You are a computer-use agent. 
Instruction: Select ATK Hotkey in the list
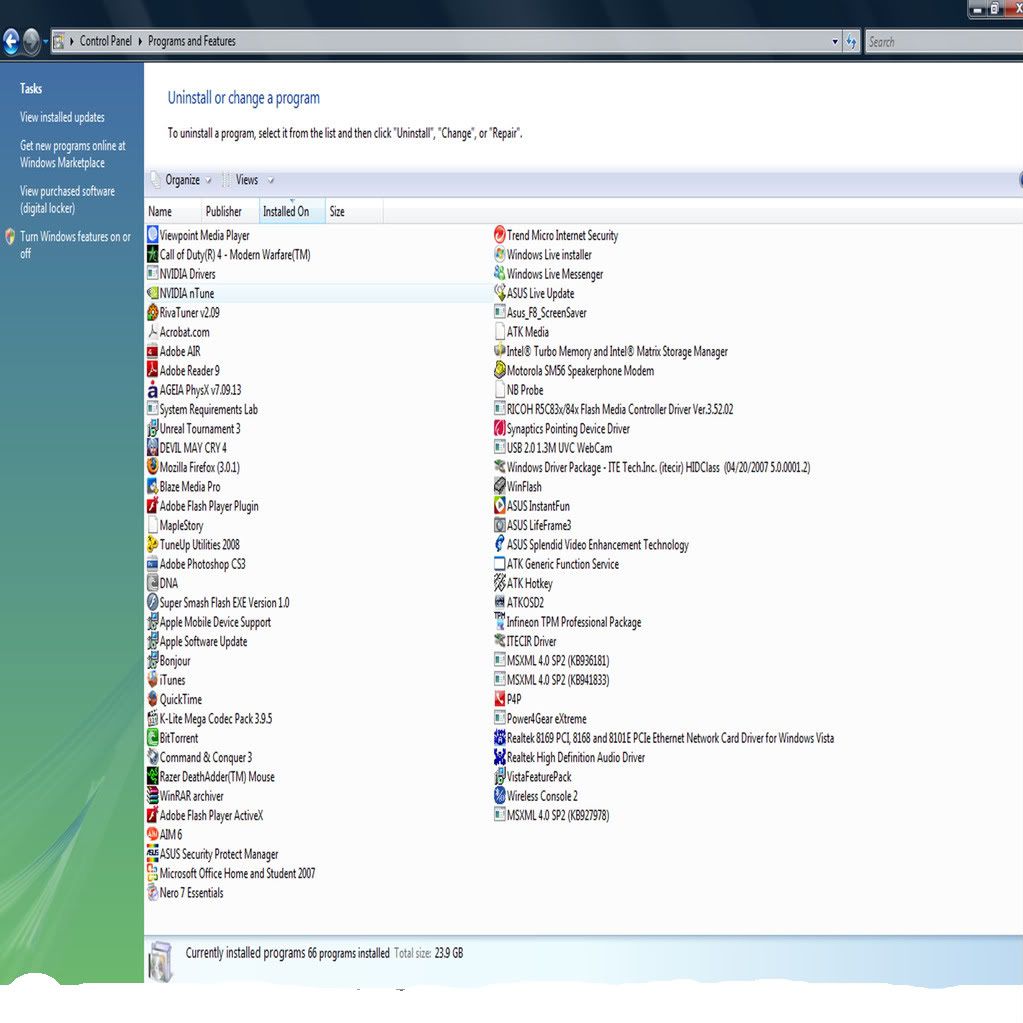529,583
